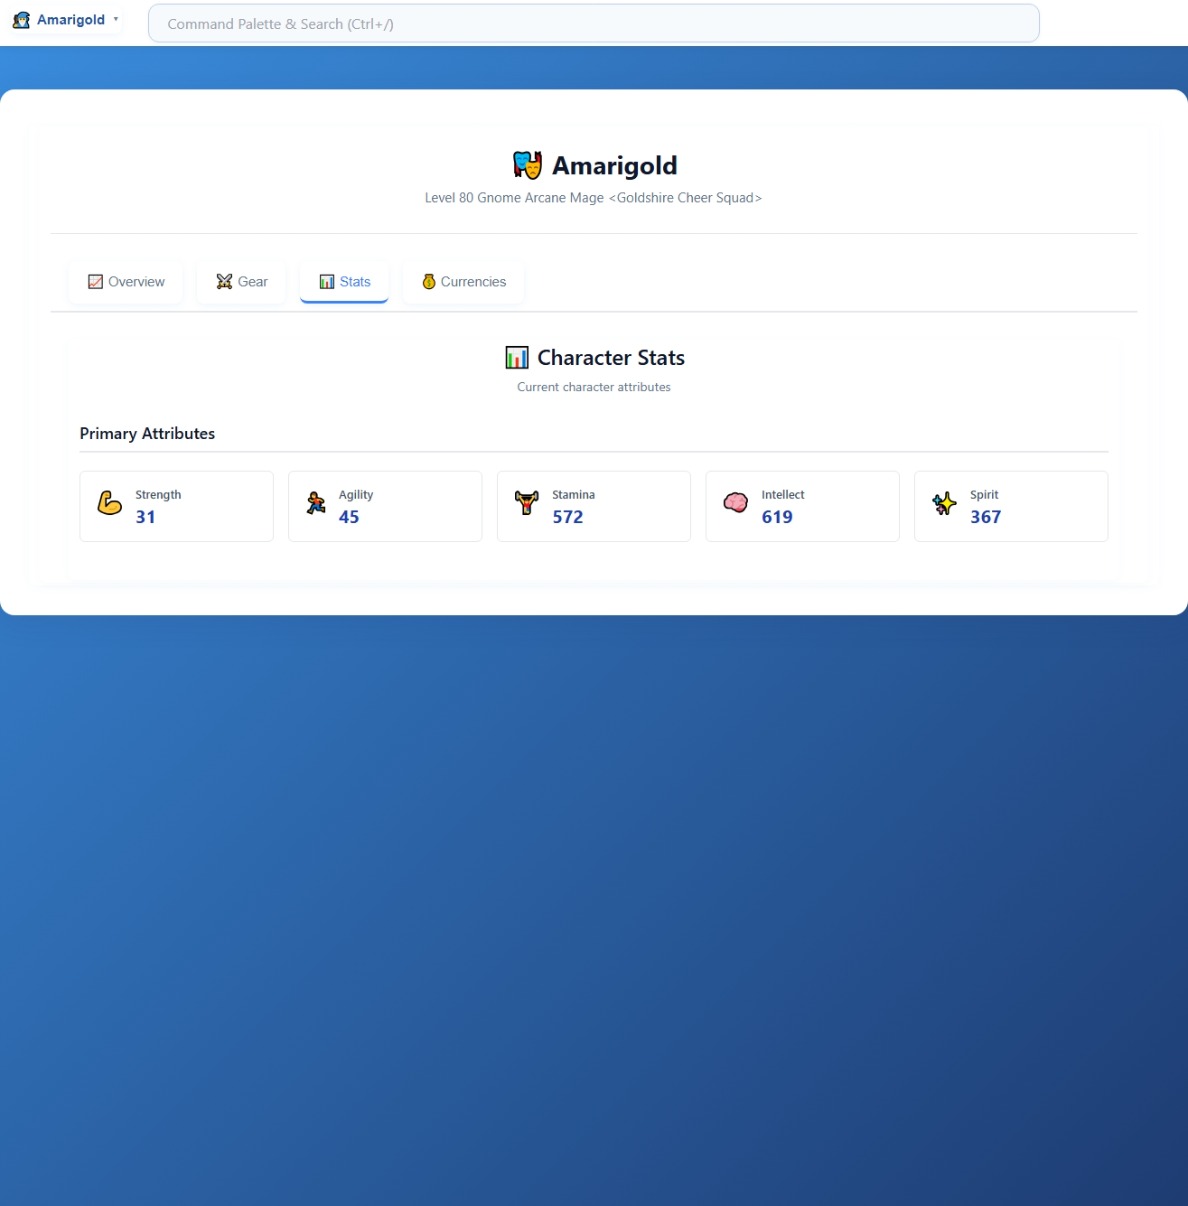1188x1206 pixels.
Task: Select the Stats tab
Action: [344, 282]
